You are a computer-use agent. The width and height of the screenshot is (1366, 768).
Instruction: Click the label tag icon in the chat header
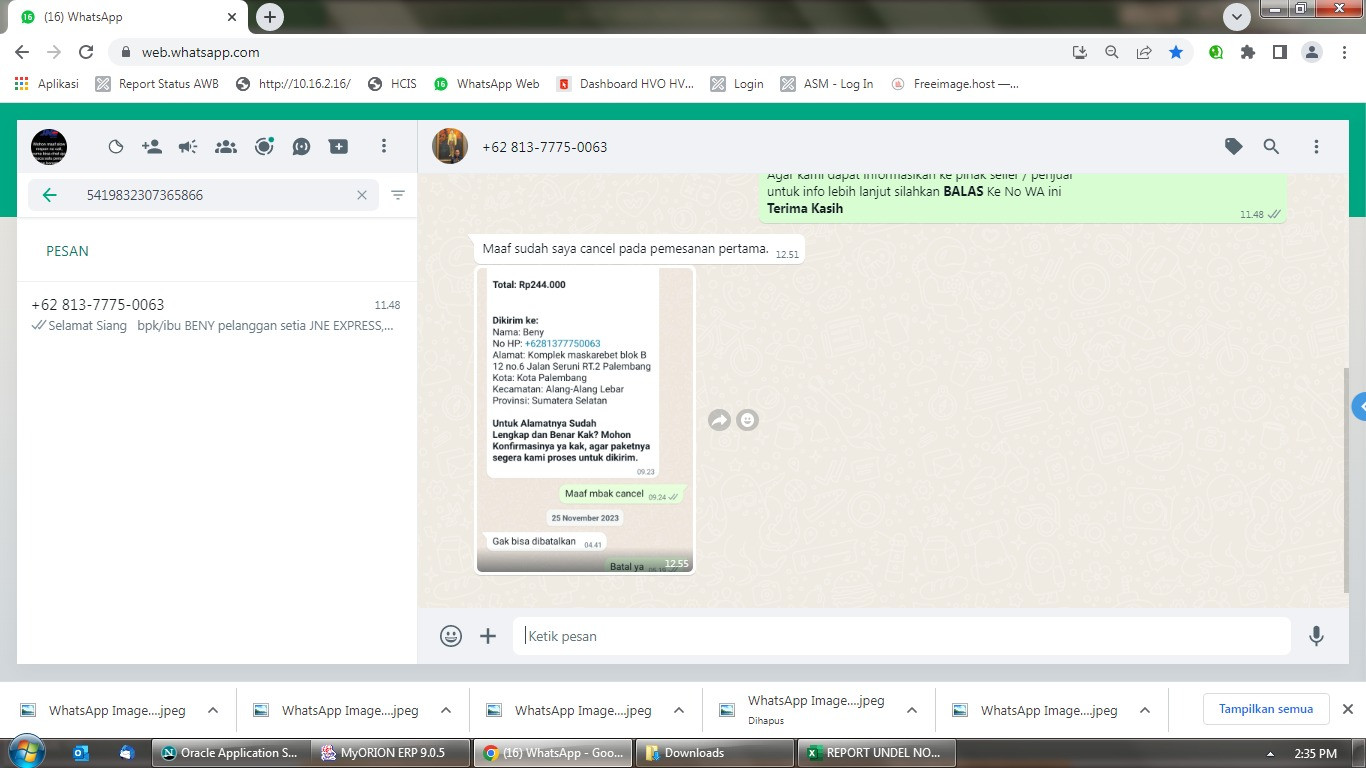click(x=1234, y=147)
